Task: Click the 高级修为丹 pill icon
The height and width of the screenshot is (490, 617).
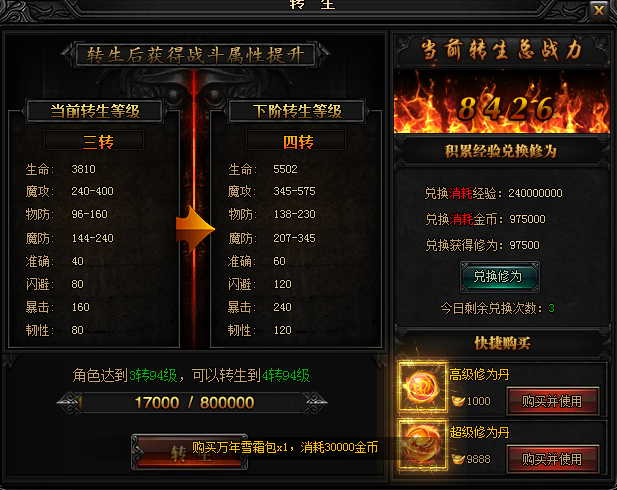Action: pyautogui.click(x=423, y=387)
